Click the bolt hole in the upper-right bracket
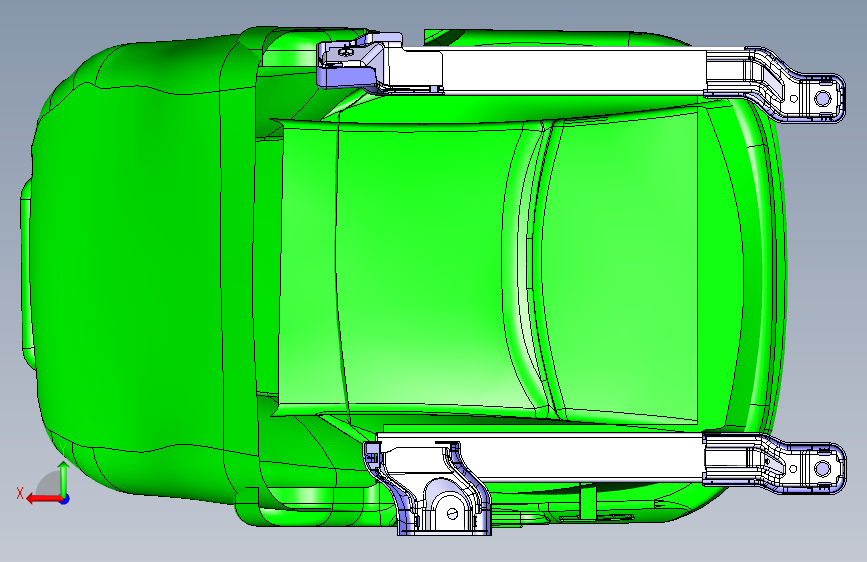Screen dimensions: 867x562 pyautogui.click(x=823, y=98)
